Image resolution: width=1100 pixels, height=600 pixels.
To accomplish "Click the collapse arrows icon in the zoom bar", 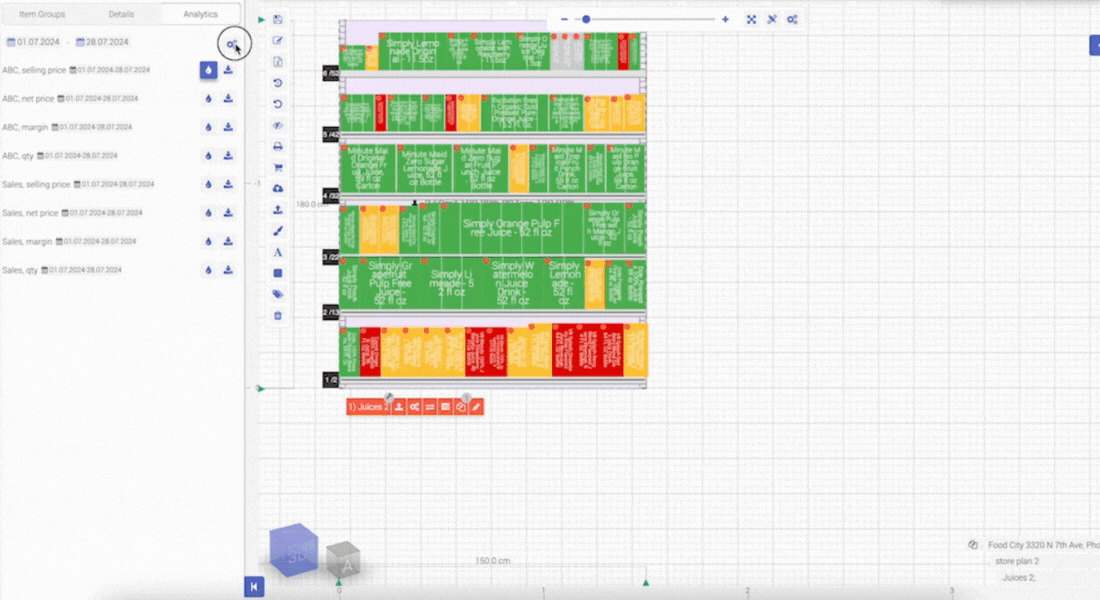I will (x=772, y=20).
